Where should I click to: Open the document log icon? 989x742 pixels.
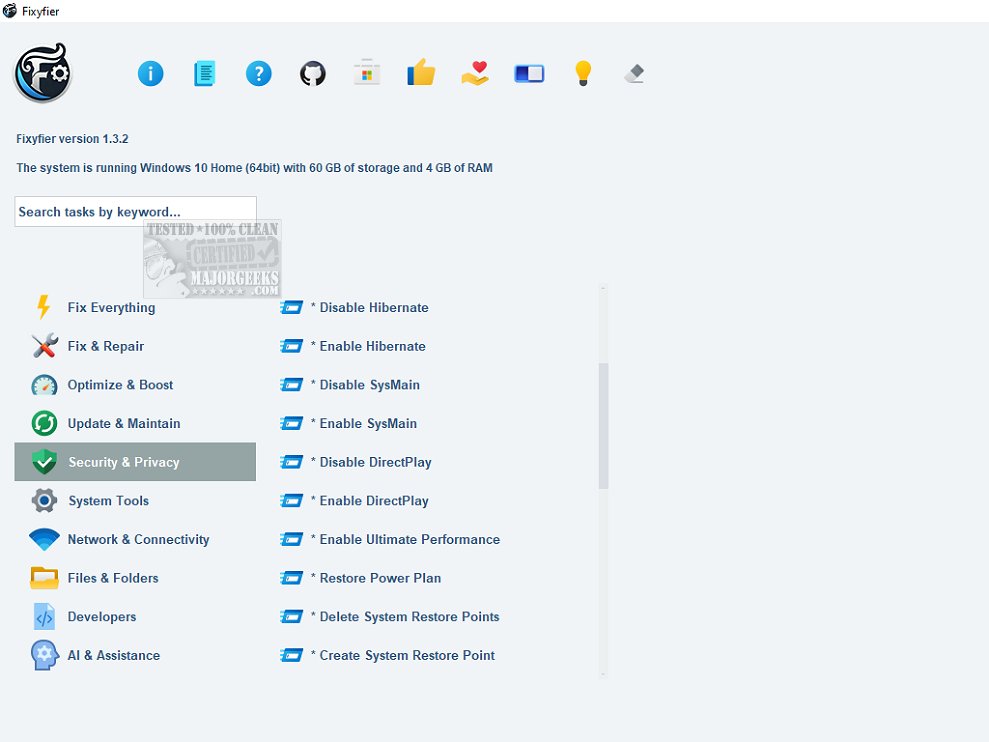204,74
